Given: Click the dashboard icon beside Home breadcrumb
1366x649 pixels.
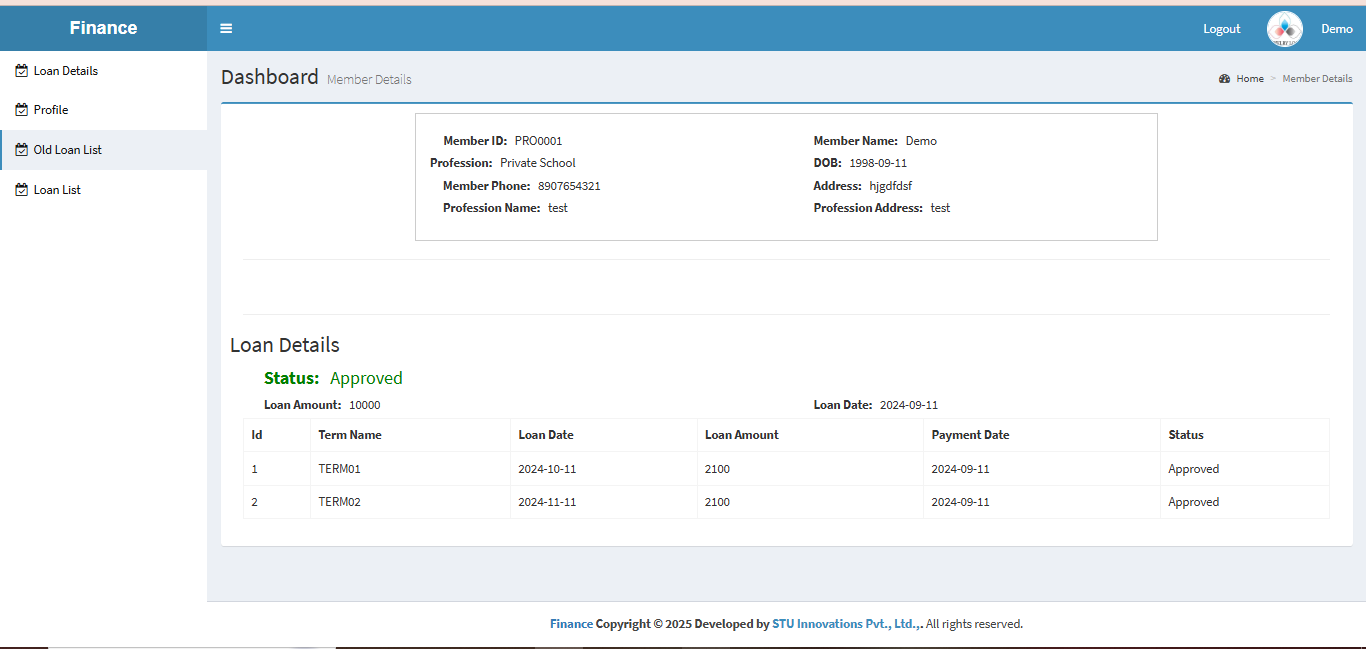Looking at the screenshot, I should 1224,79.
